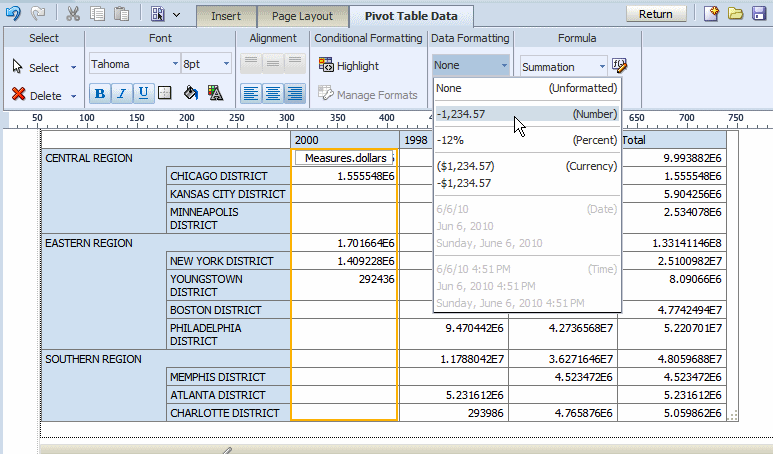Viewport: 773px width, 454px height.
Task: Click the Open folder icon
Action: pyautogui.click(x=735, y=14)
